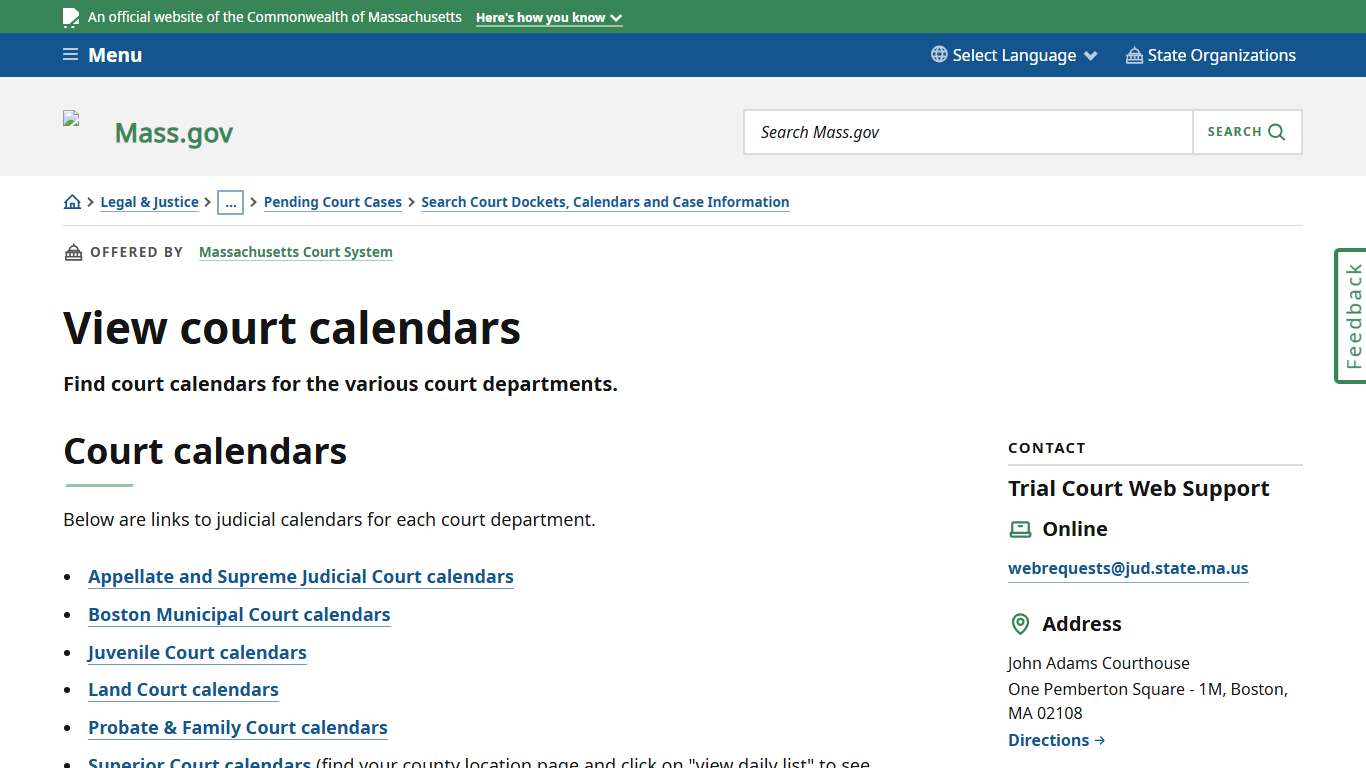This screenshot has height=768, width=1366.
Task: Email webrequests@jud.state.ma.us via its link
Action: pyautogui.click(x=1128, y=568)
